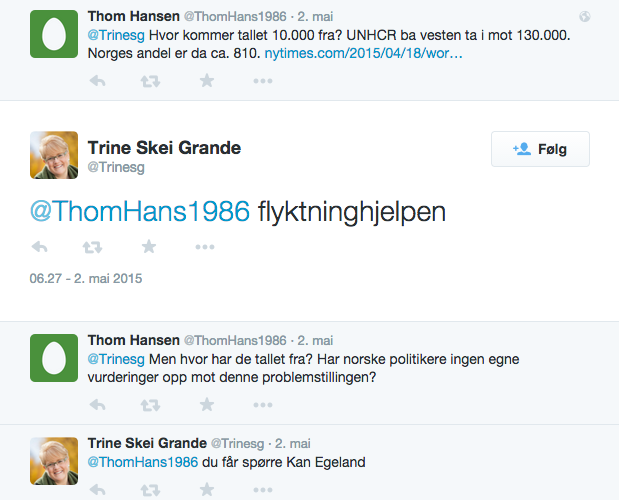Open Trine Skei Grande's large profile picture
The width and height of the screenshot is (619, 500).
pyautogui.click(x=54, y=156)
